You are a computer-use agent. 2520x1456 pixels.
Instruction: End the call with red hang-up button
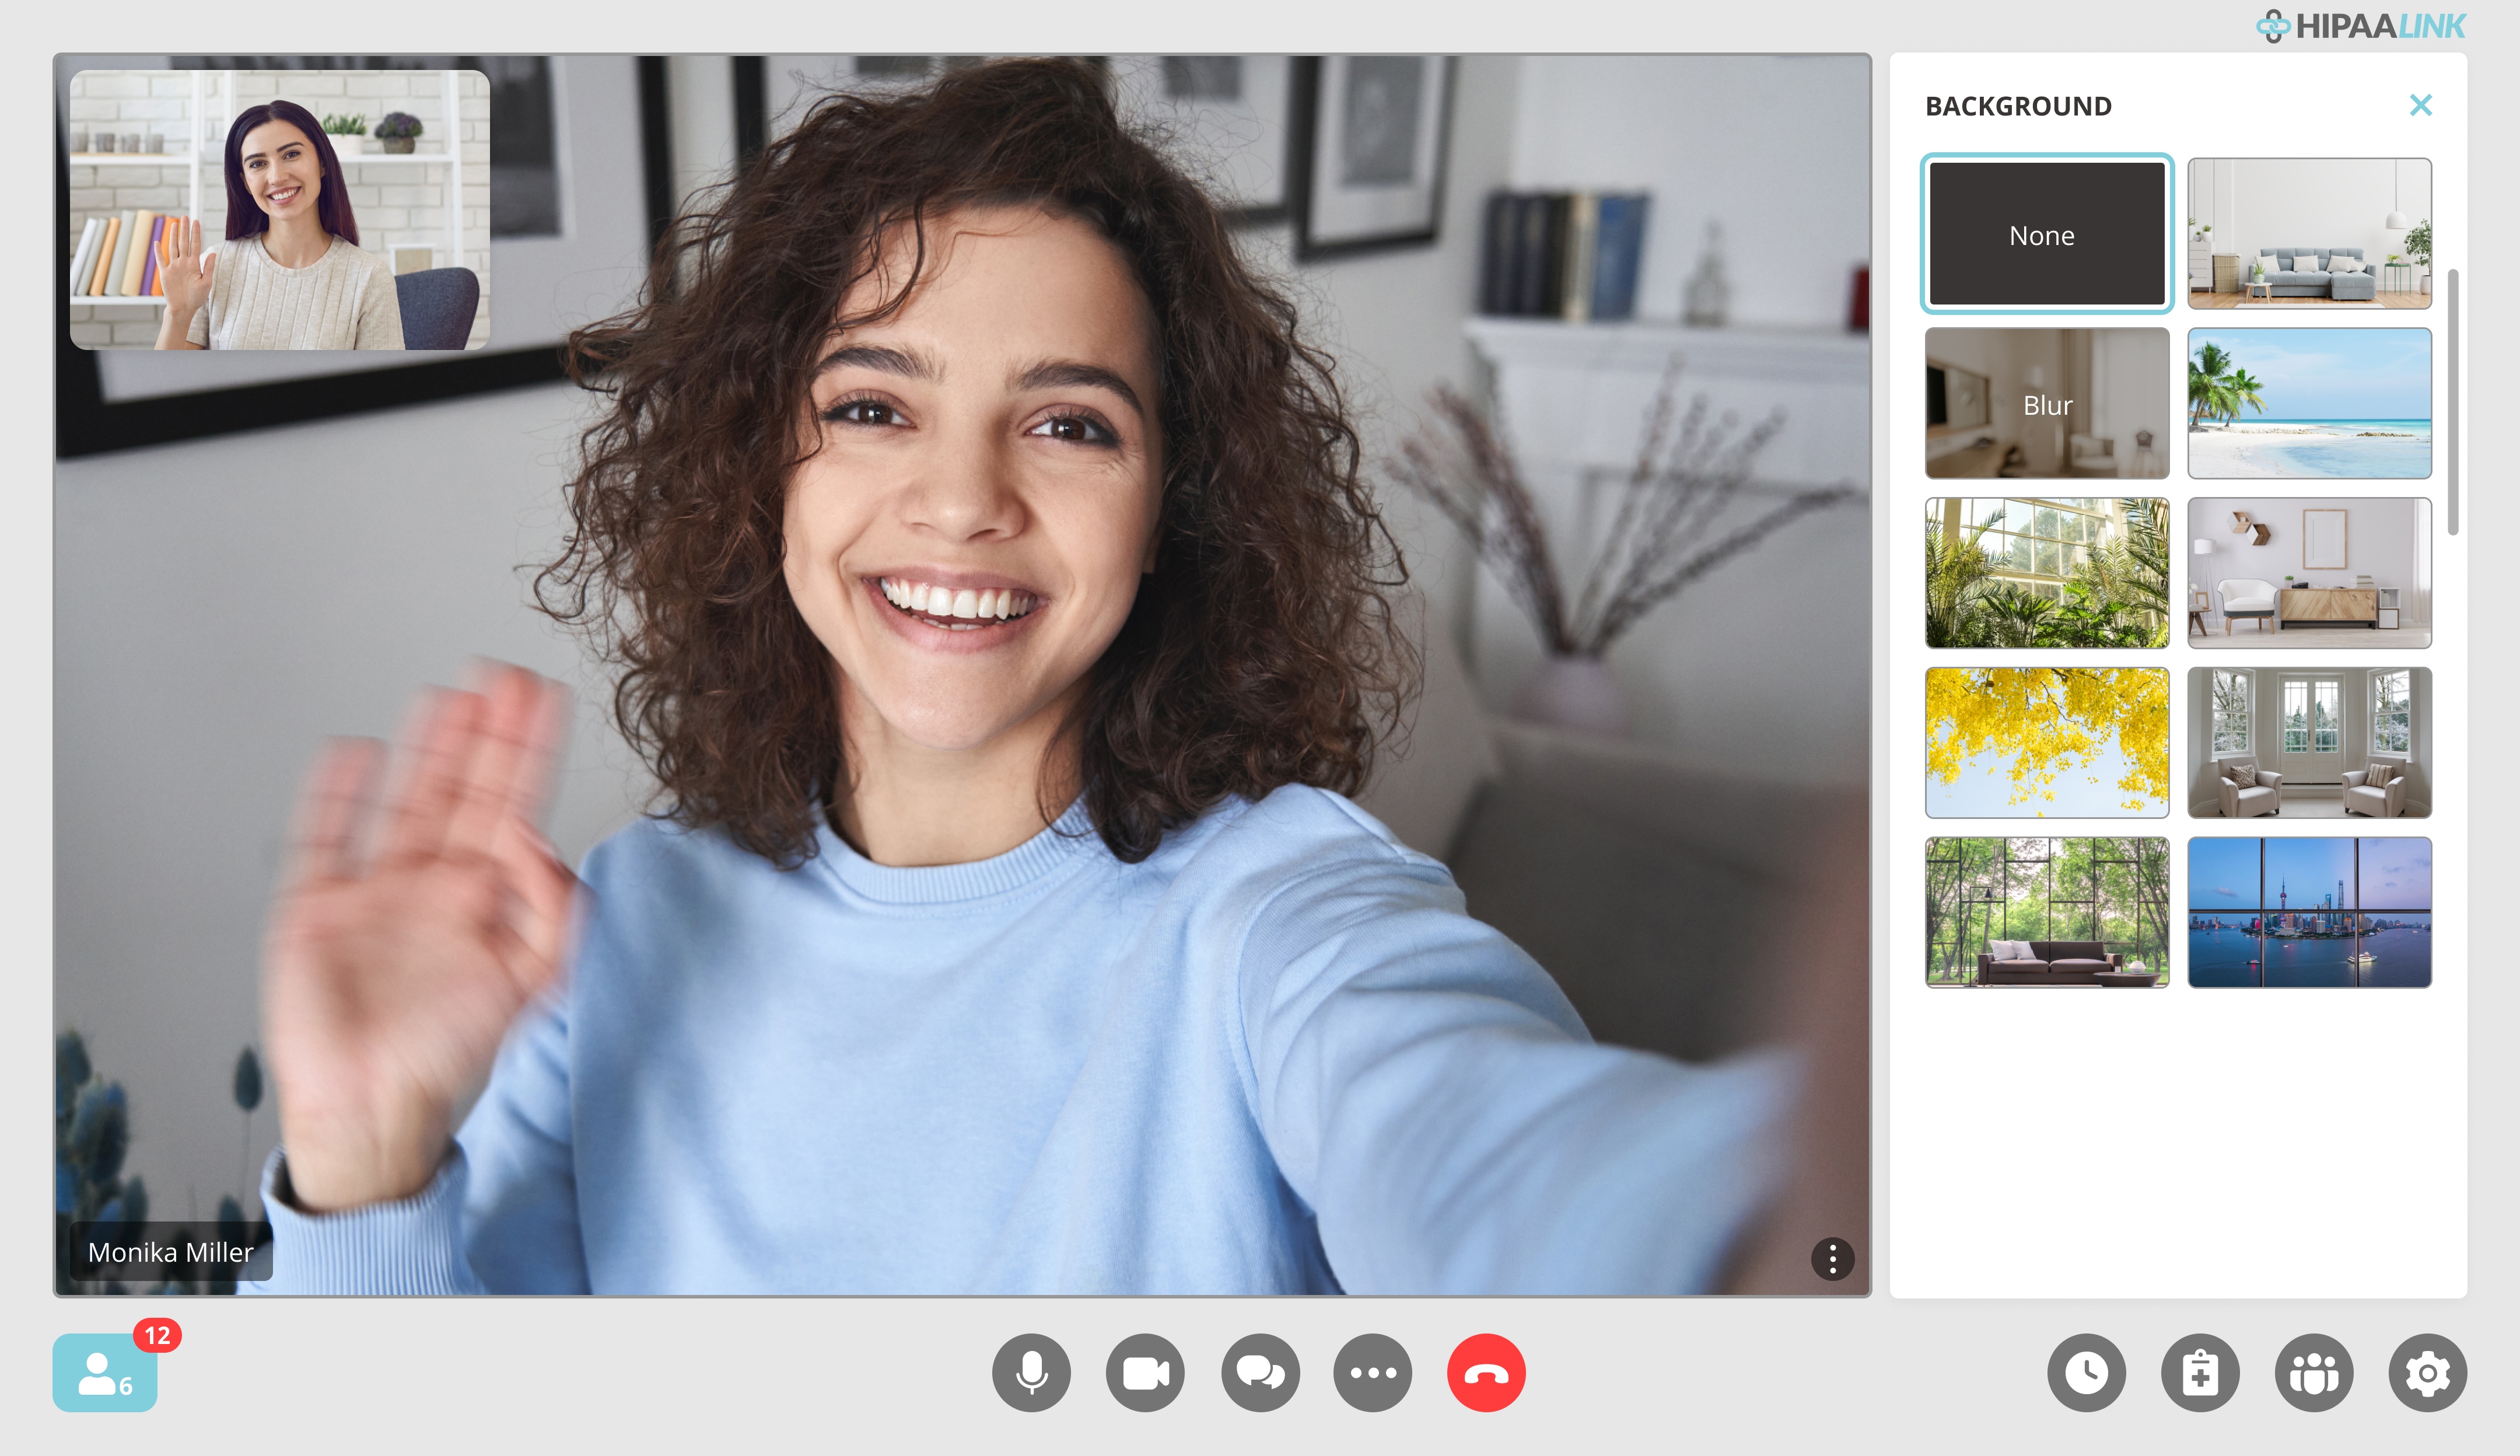coord(1486,1373)
